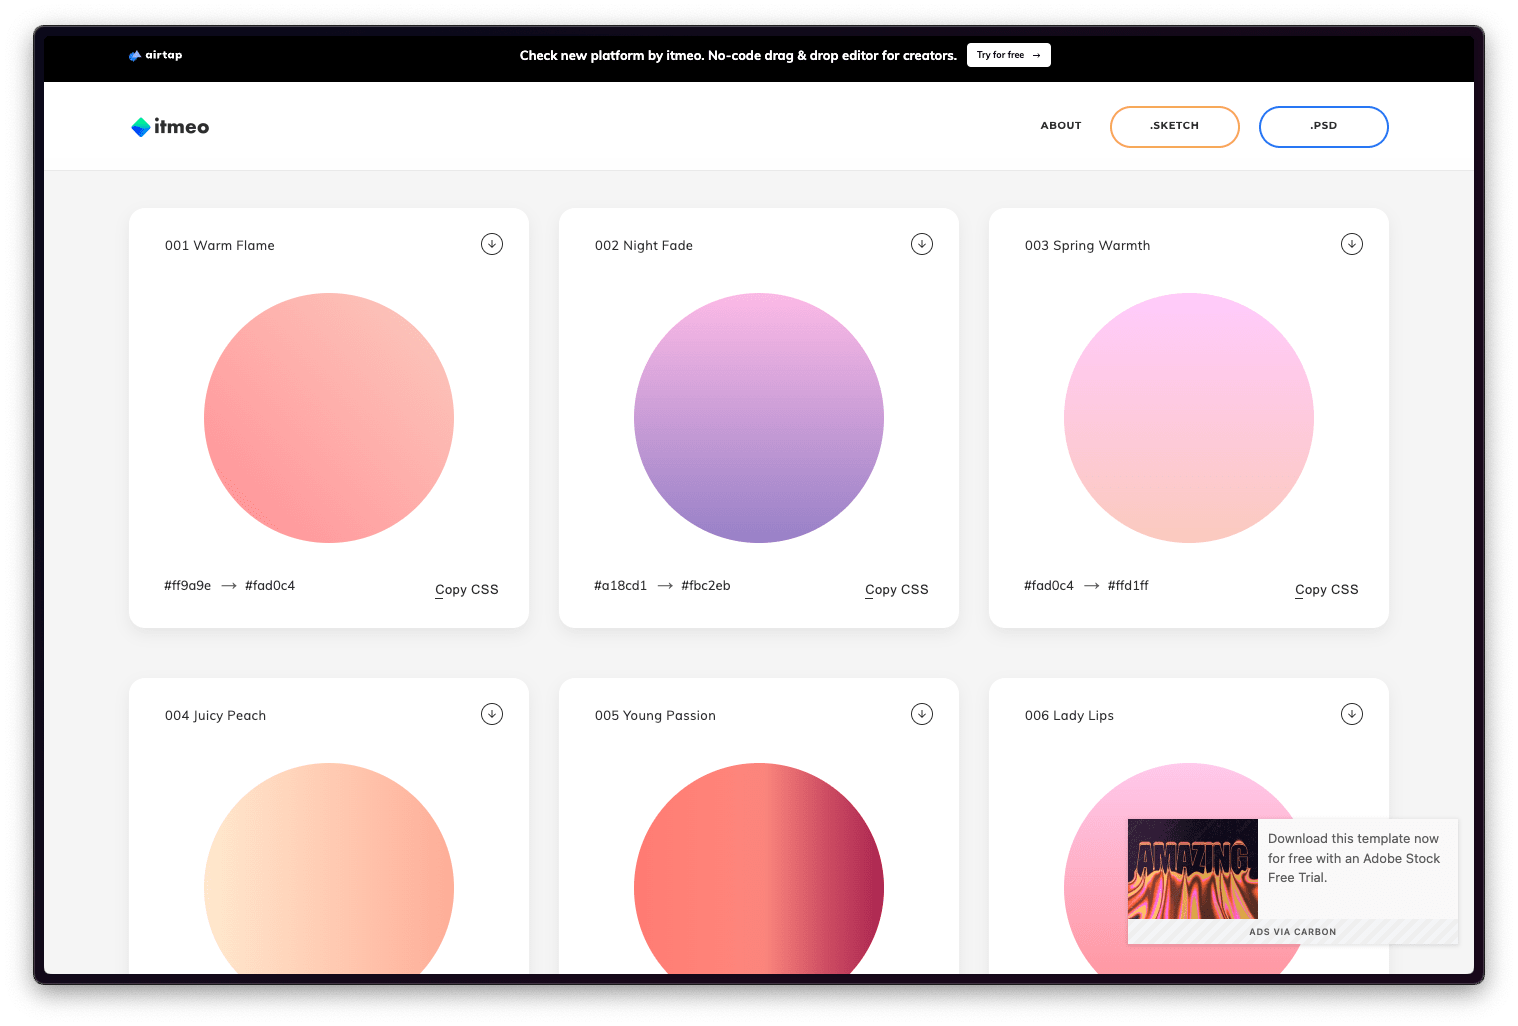
Task: Click the Juicy Peach gradient circle
Action: point(329,868)
